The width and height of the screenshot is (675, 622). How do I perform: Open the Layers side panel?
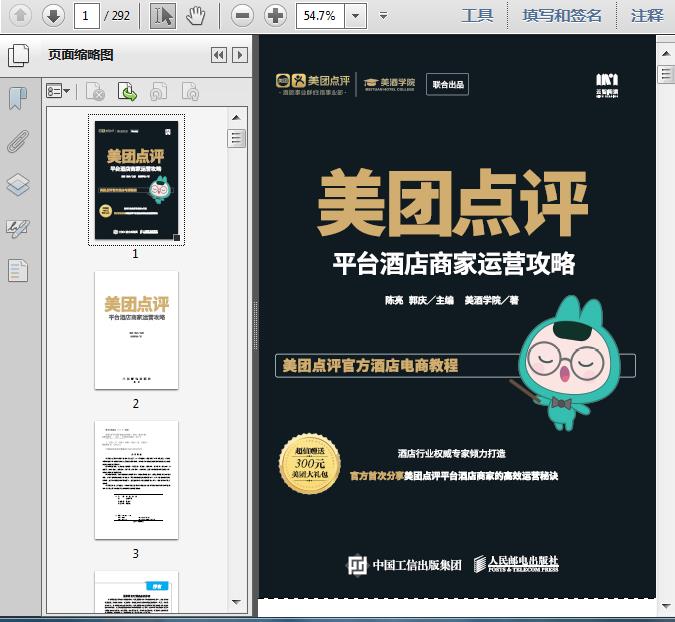(18, 185)
